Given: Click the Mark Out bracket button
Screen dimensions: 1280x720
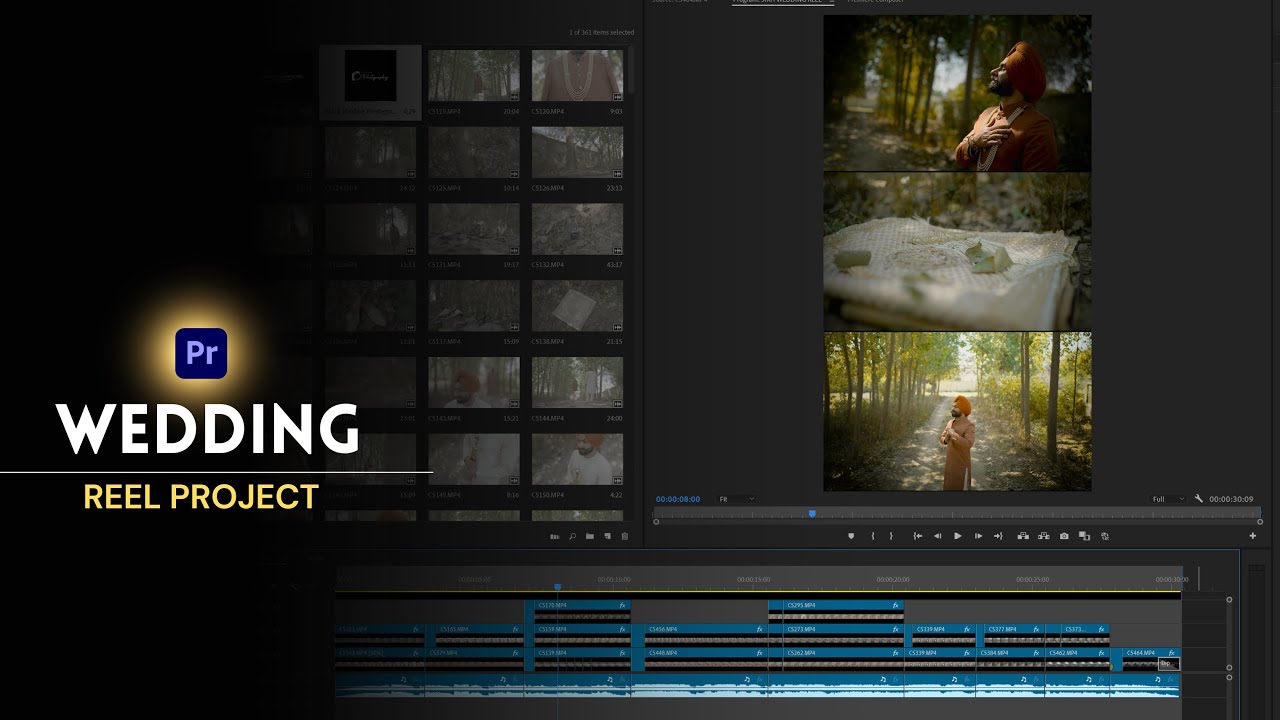Looking at the screenshot, I should point(891,536).
